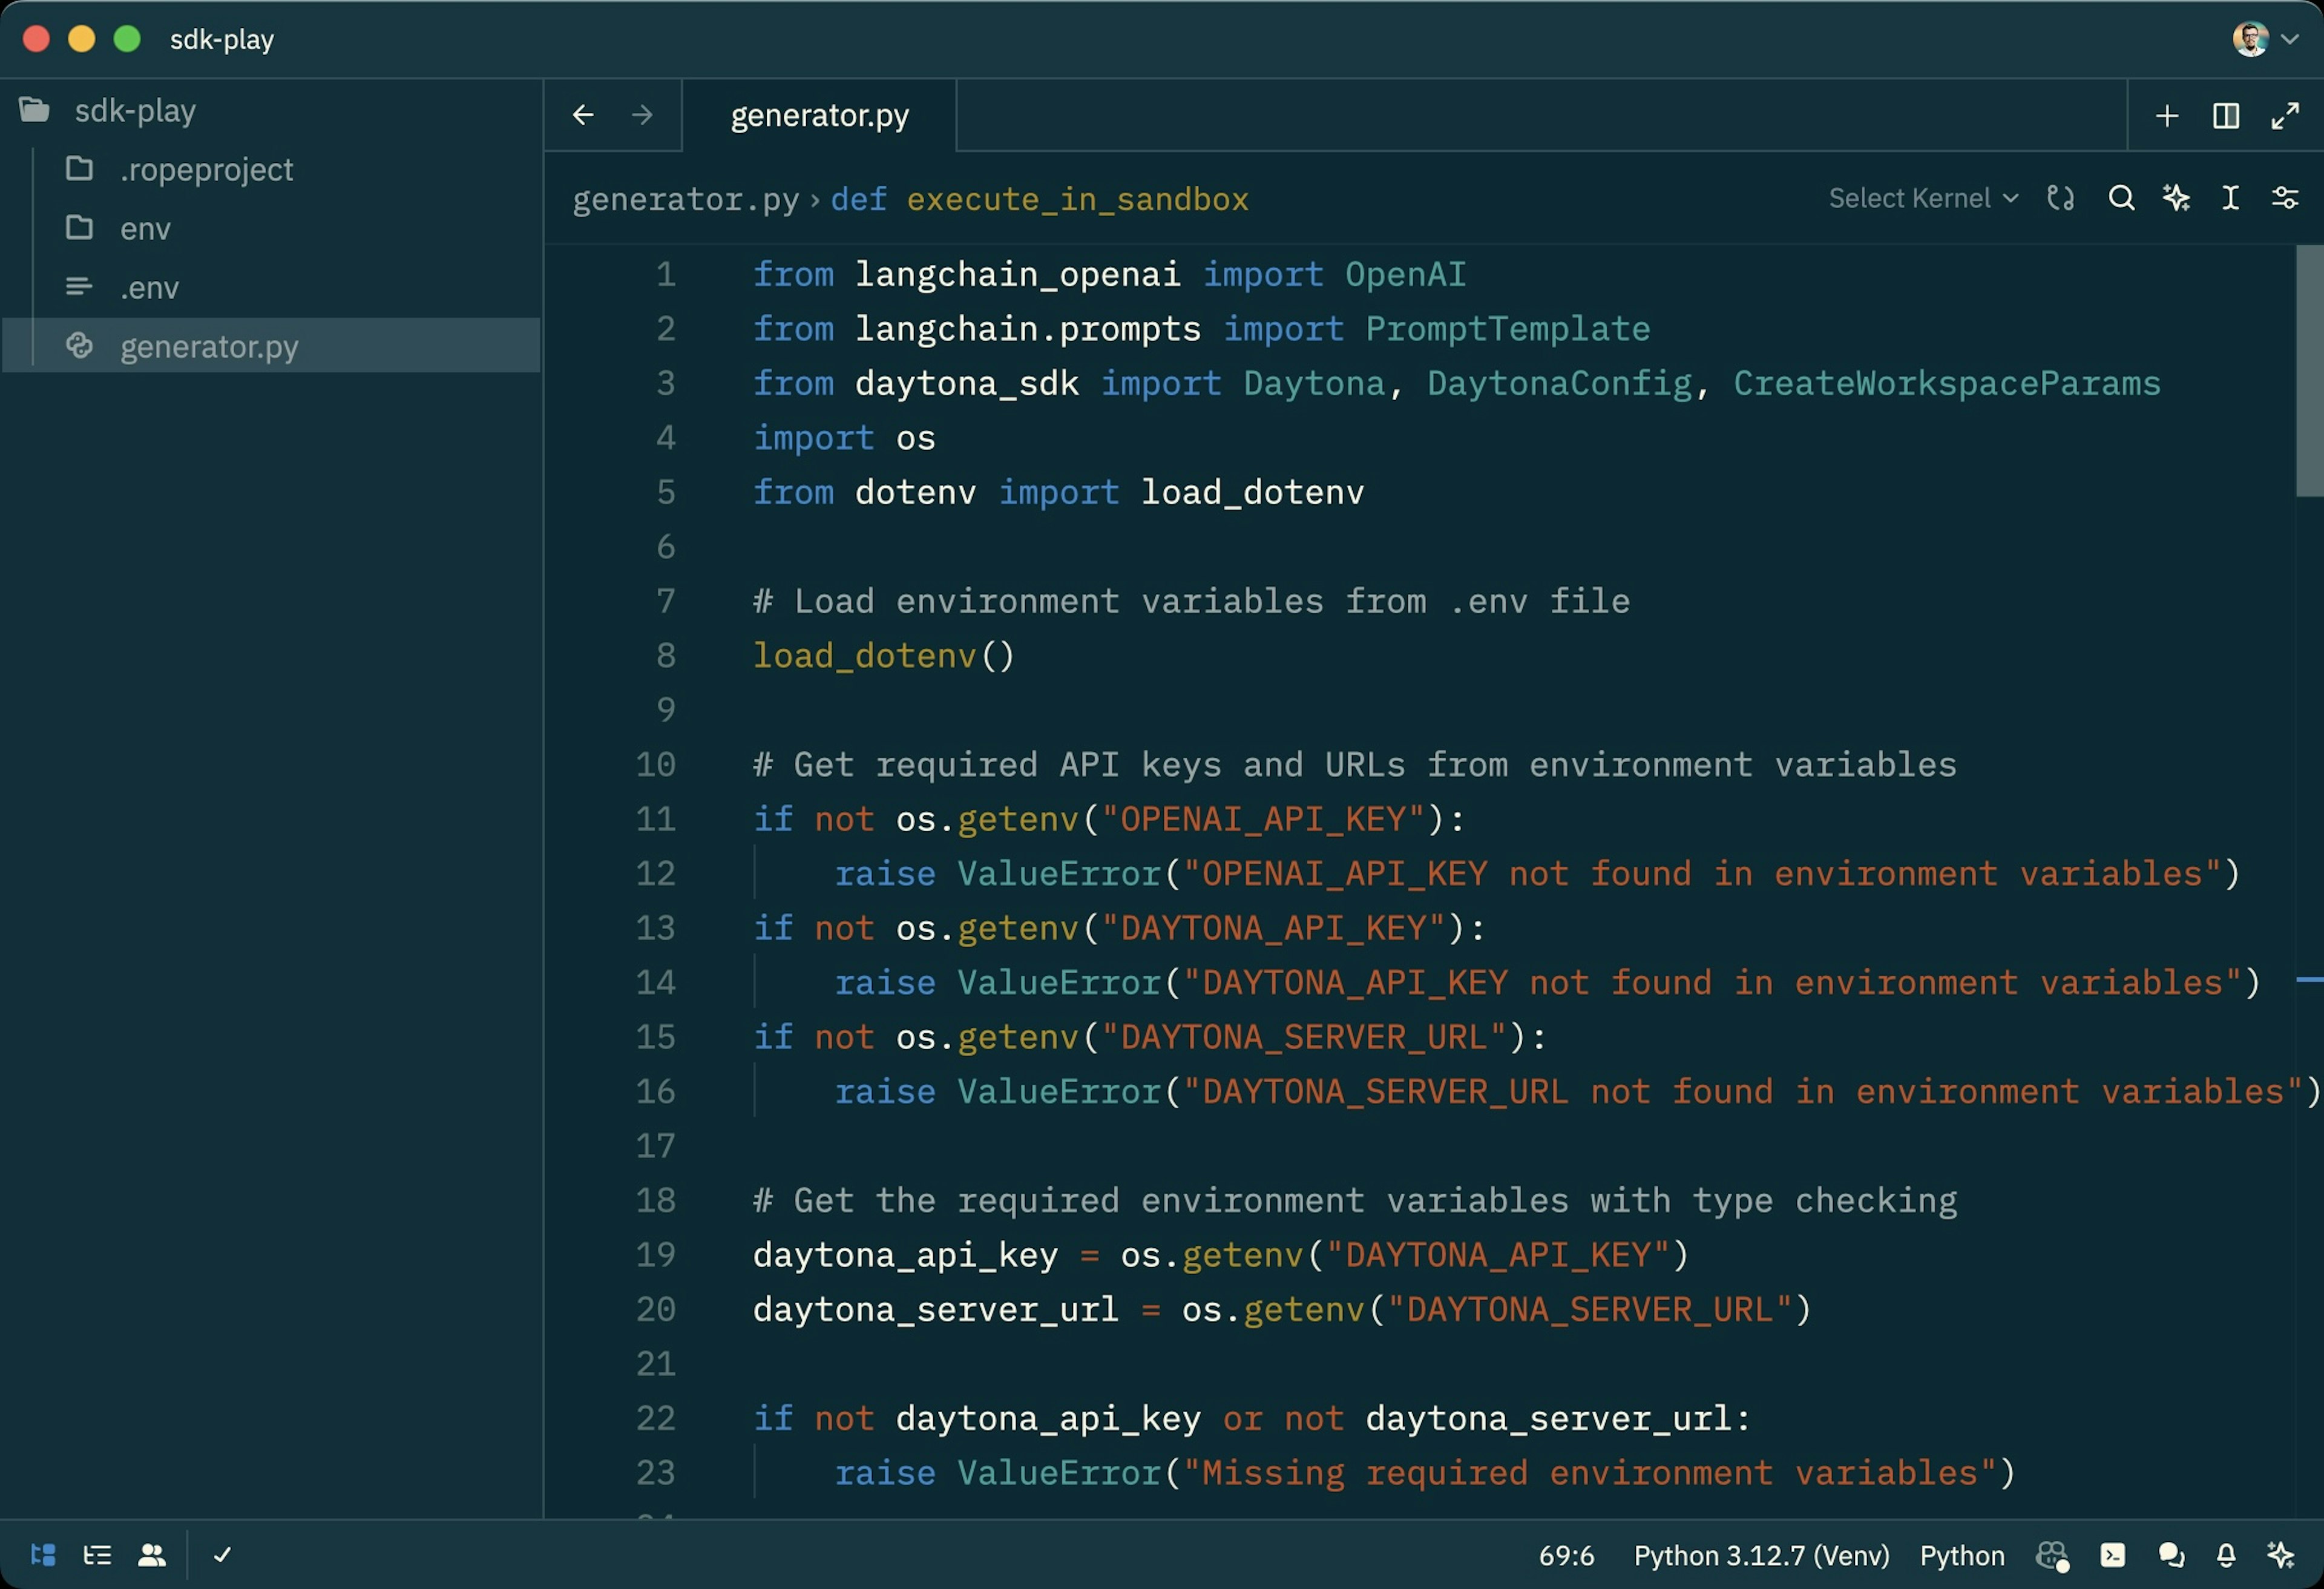Click sdk-play project name in title bar
Image resolution: width=2324 pixels, height=1589 pixels.
pyautogui.click(x=222, y=39)
